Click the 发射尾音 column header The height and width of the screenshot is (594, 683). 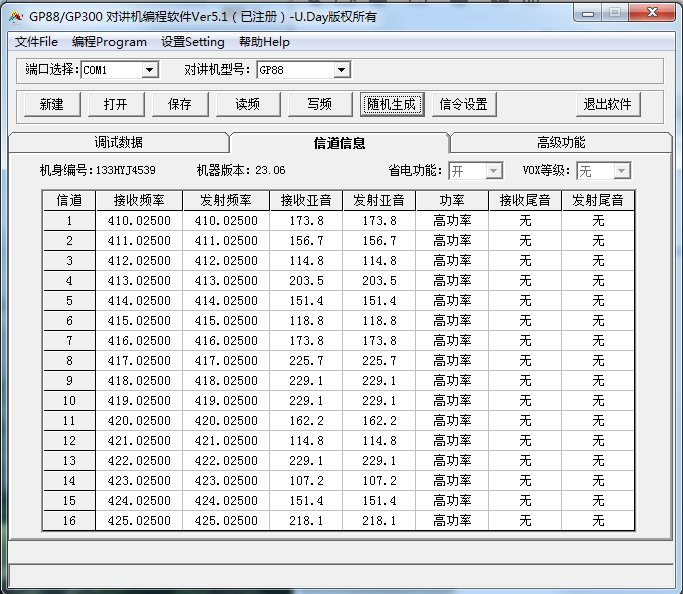598,200
